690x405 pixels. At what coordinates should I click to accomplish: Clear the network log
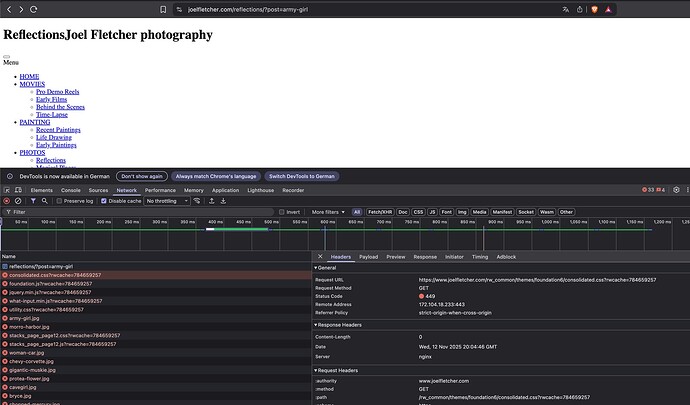(18, 201)
